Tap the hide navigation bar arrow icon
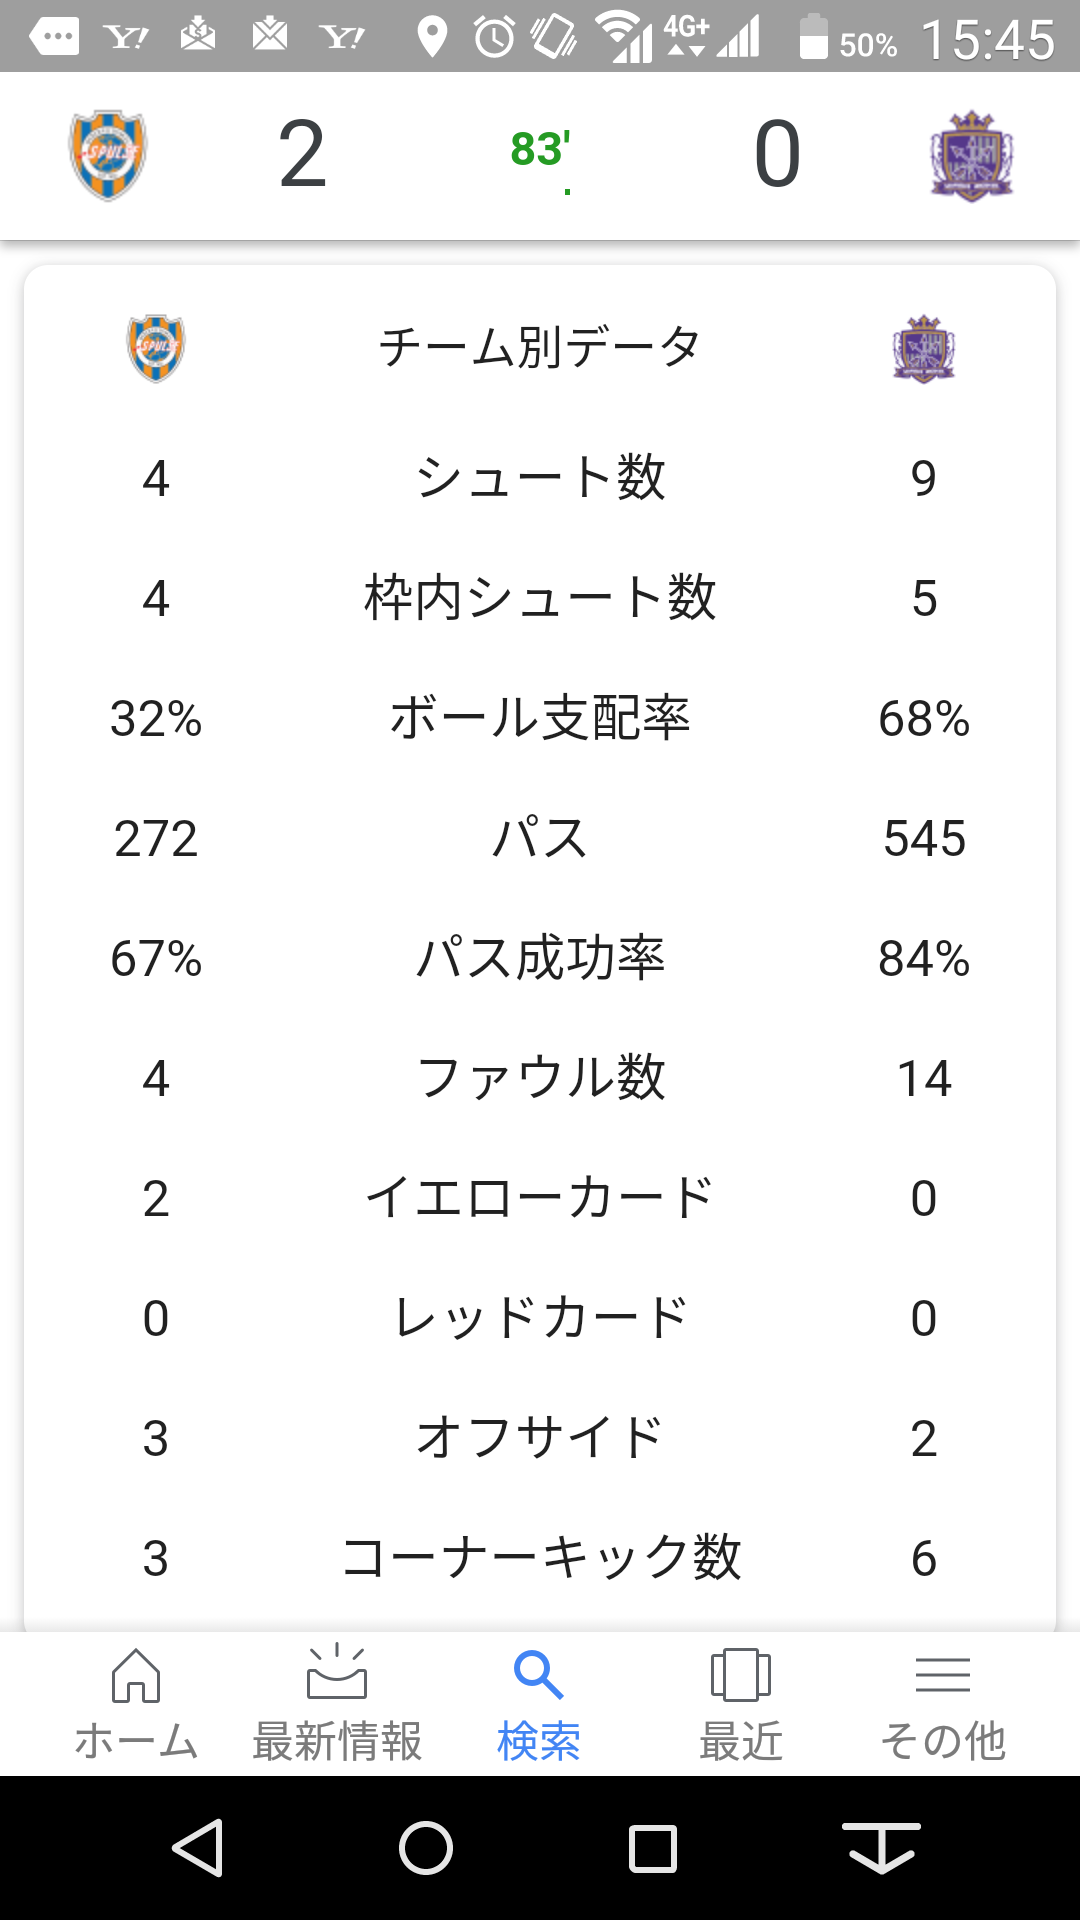 click(x=880, y=1847)
